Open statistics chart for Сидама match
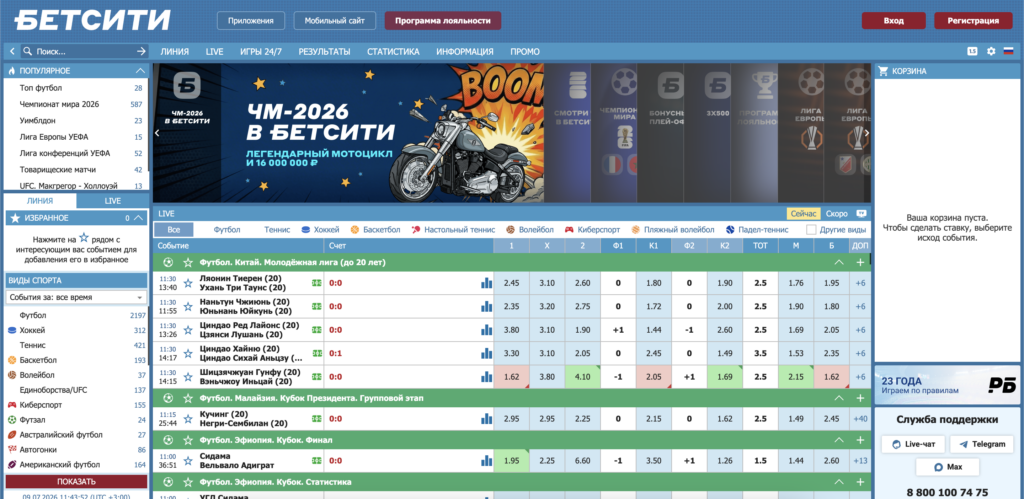The image size is (1024, 499). 487,460
